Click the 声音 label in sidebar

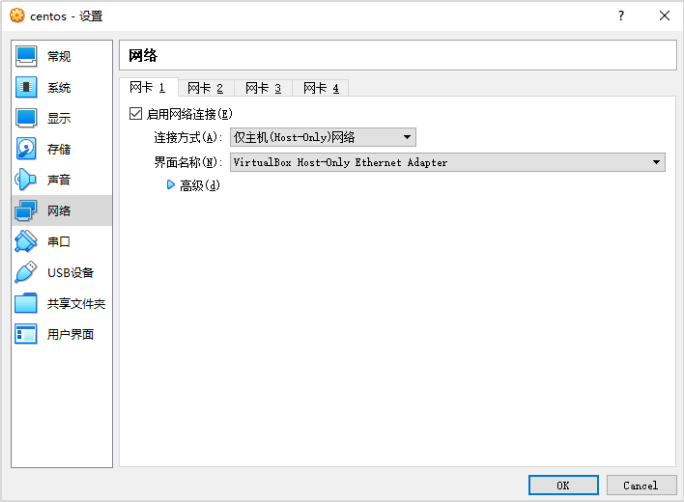(x=59, y=180)
